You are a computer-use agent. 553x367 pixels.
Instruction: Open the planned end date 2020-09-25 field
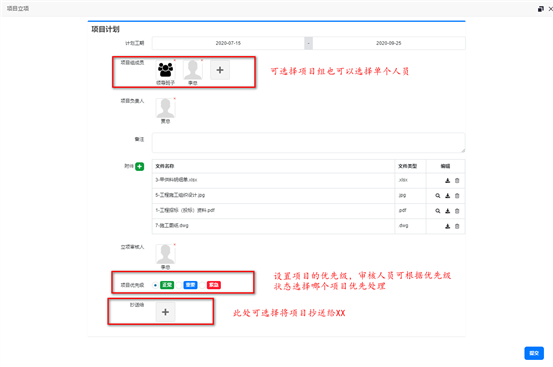(x=389, y=43)
